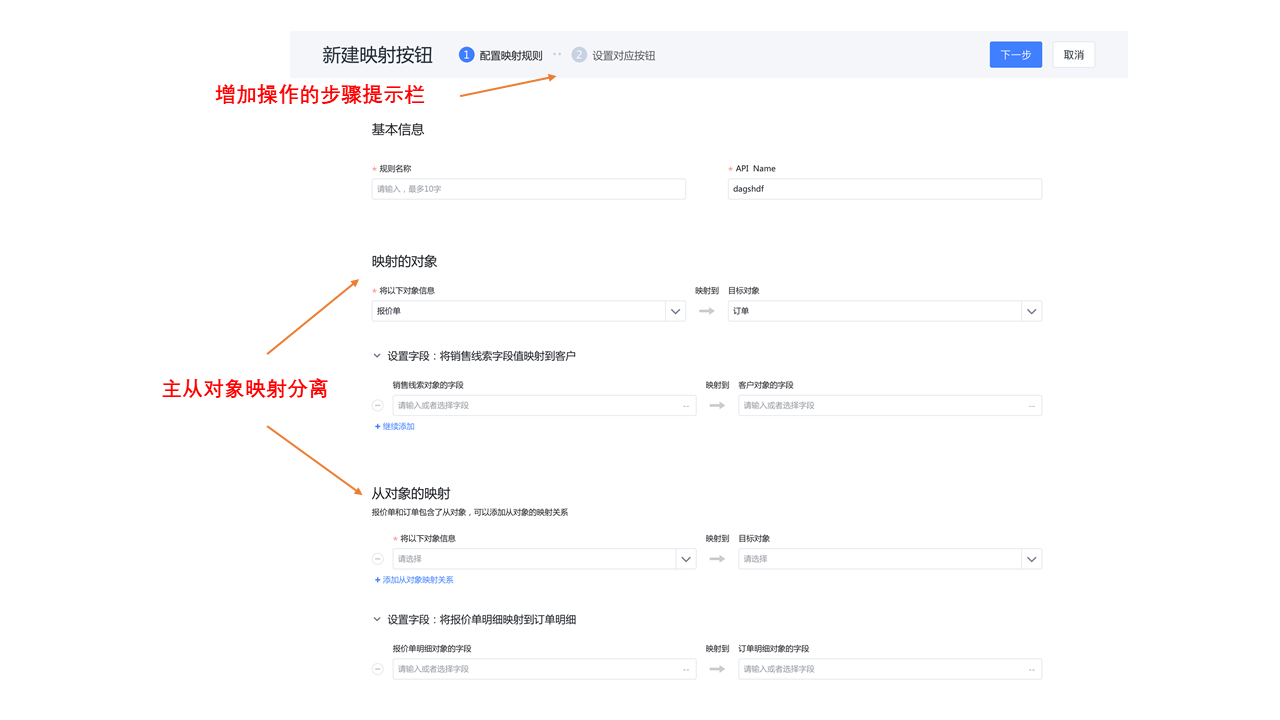The image size is (1280, 720).
Task: Click the API Name field containing dagshdf
Action: [885, 189]
